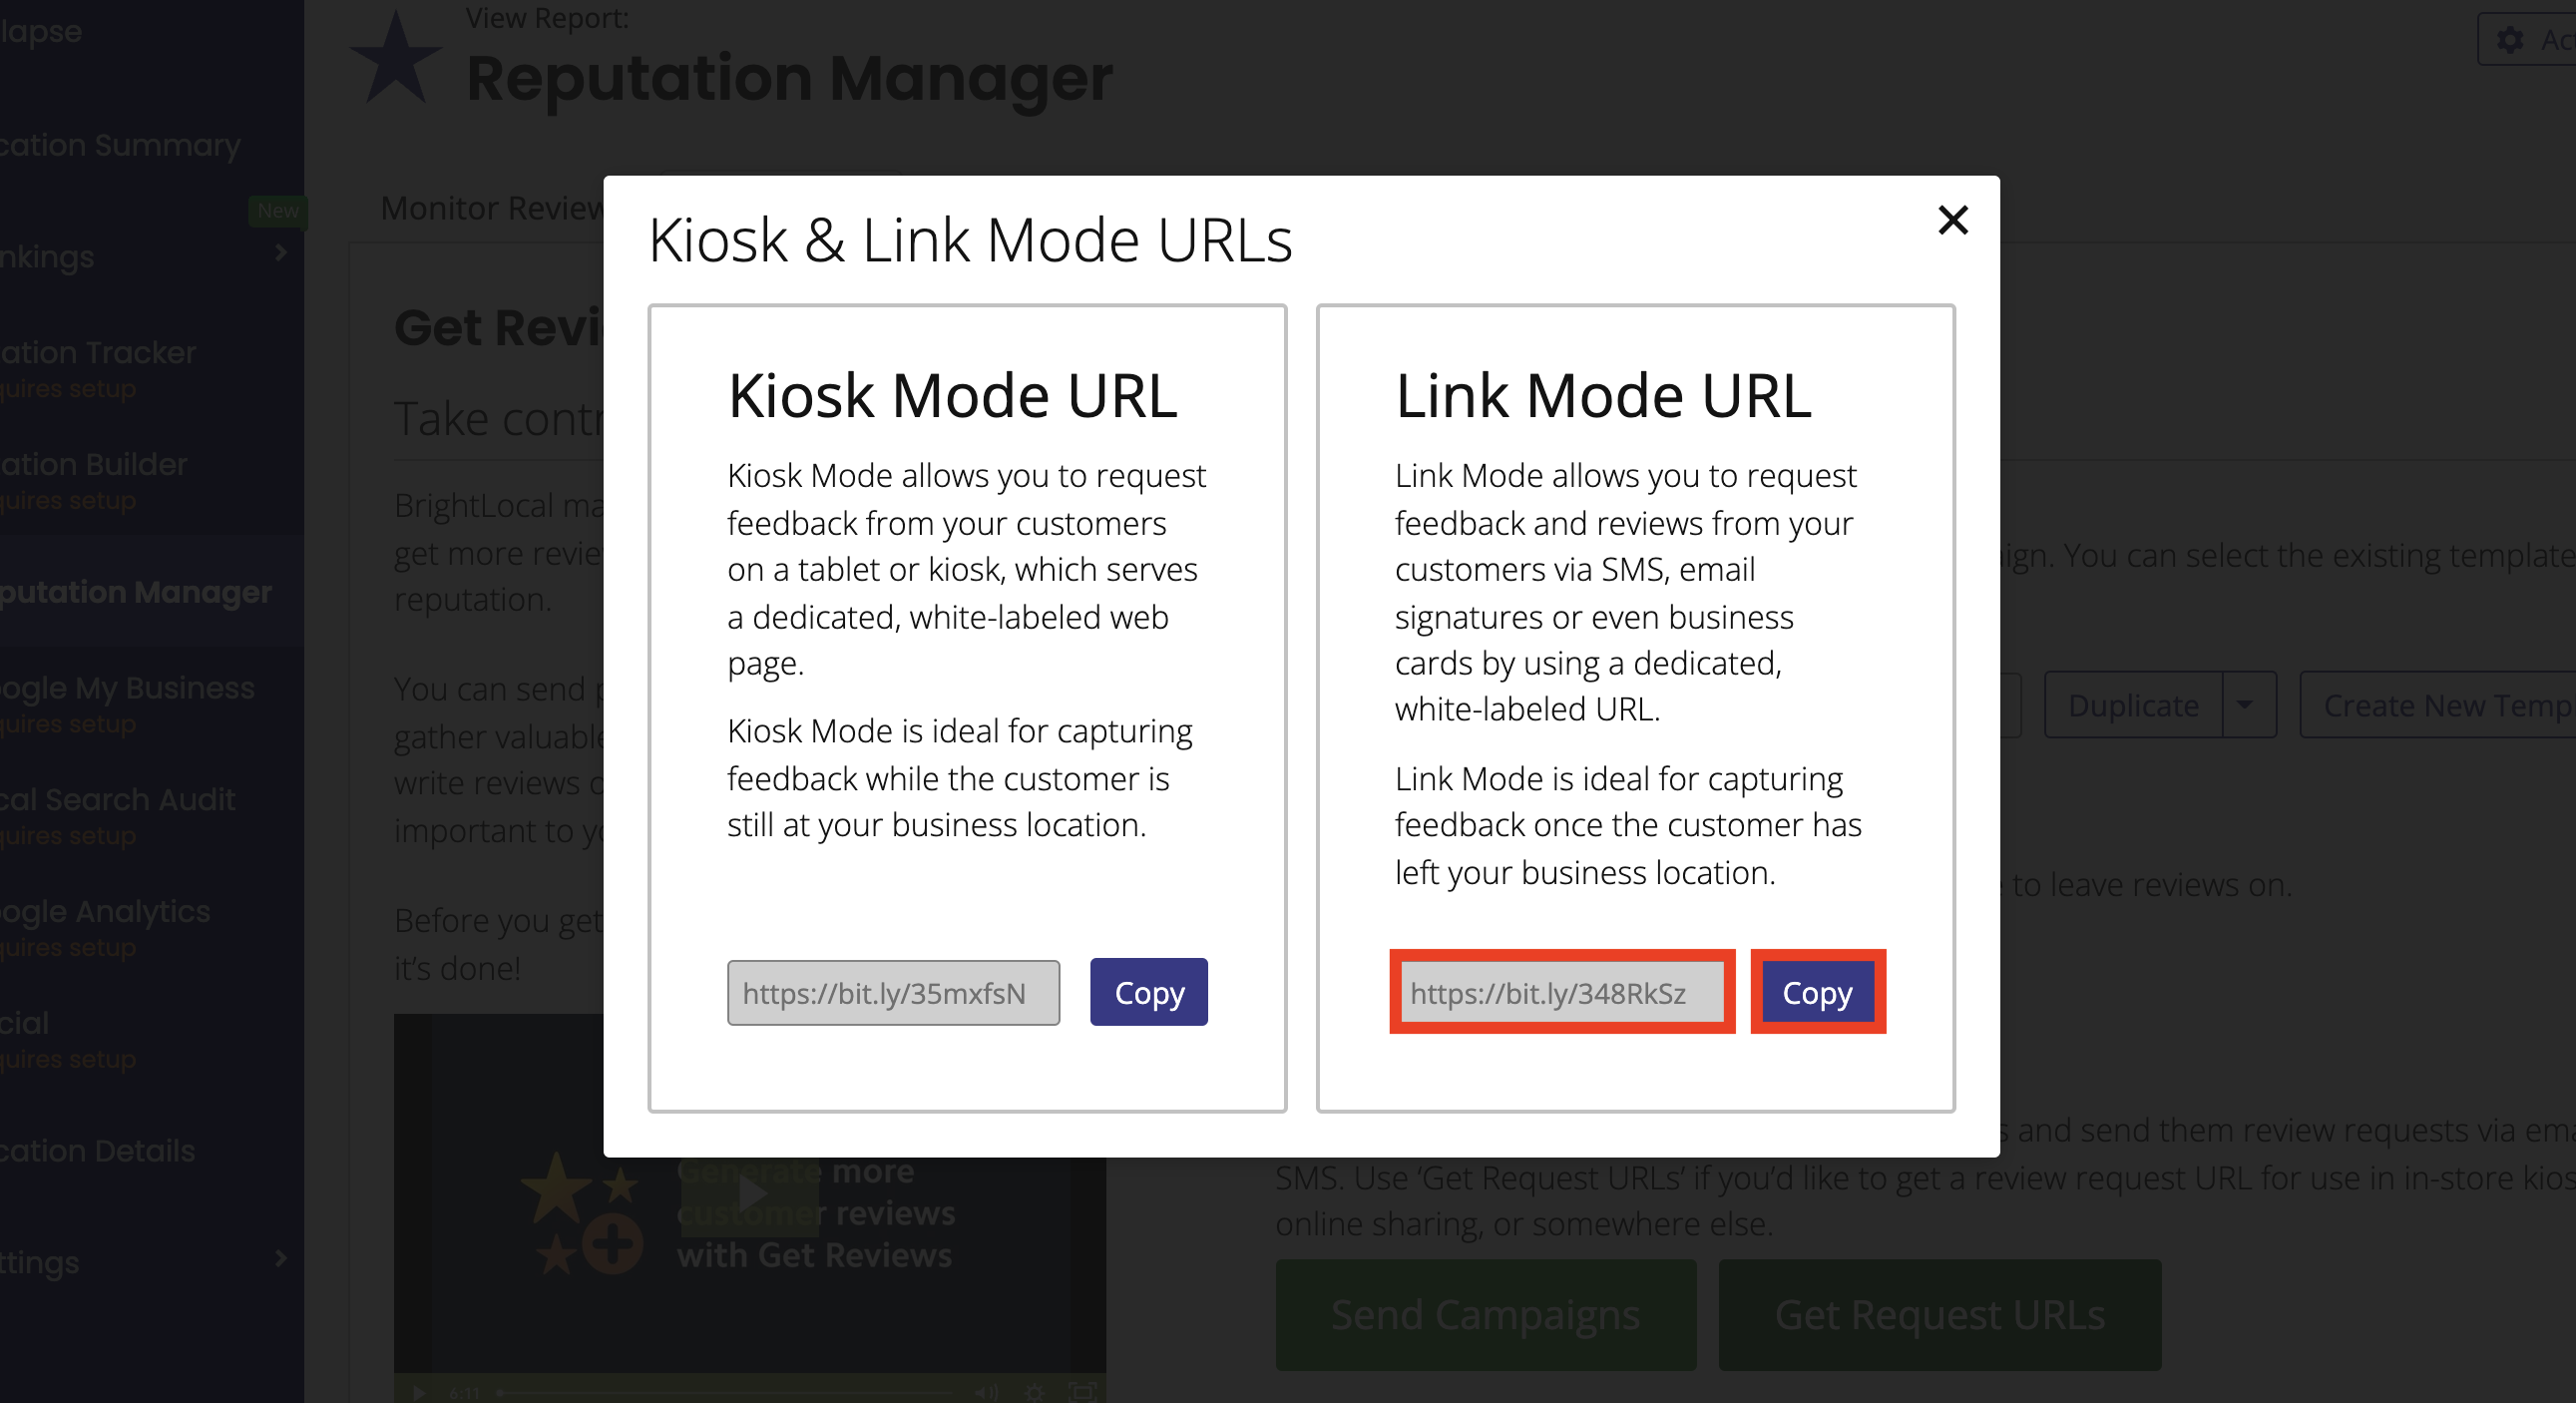
Task: Click the Send Campaigns button
Action: coord(1485,1314)
